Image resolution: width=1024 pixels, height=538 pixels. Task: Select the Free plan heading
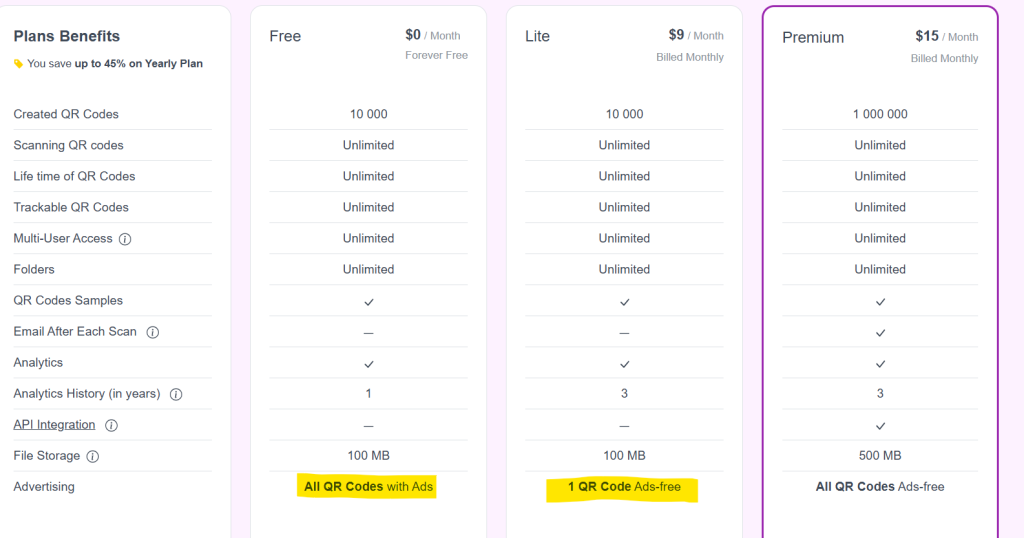(x=285, y=36)
